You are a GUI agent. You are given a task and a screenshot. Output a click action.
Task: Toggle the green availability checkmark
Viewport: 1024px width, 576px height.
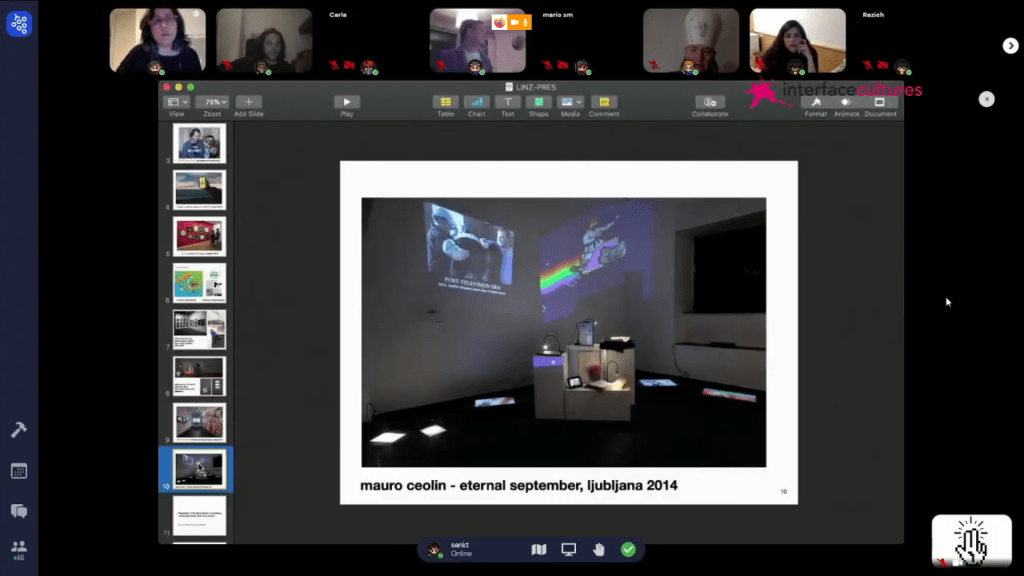point(628,549)
